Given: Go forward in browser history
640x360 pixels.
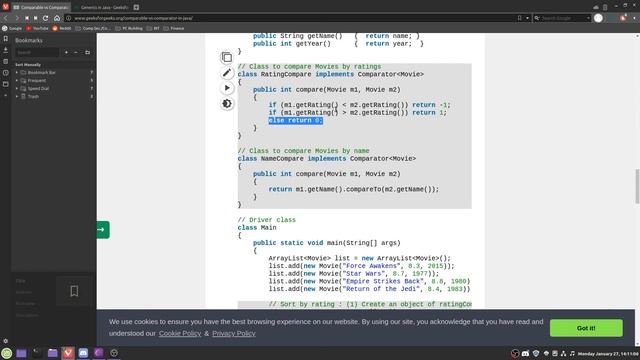Looking at the screenshot, I should click(16, 18).
